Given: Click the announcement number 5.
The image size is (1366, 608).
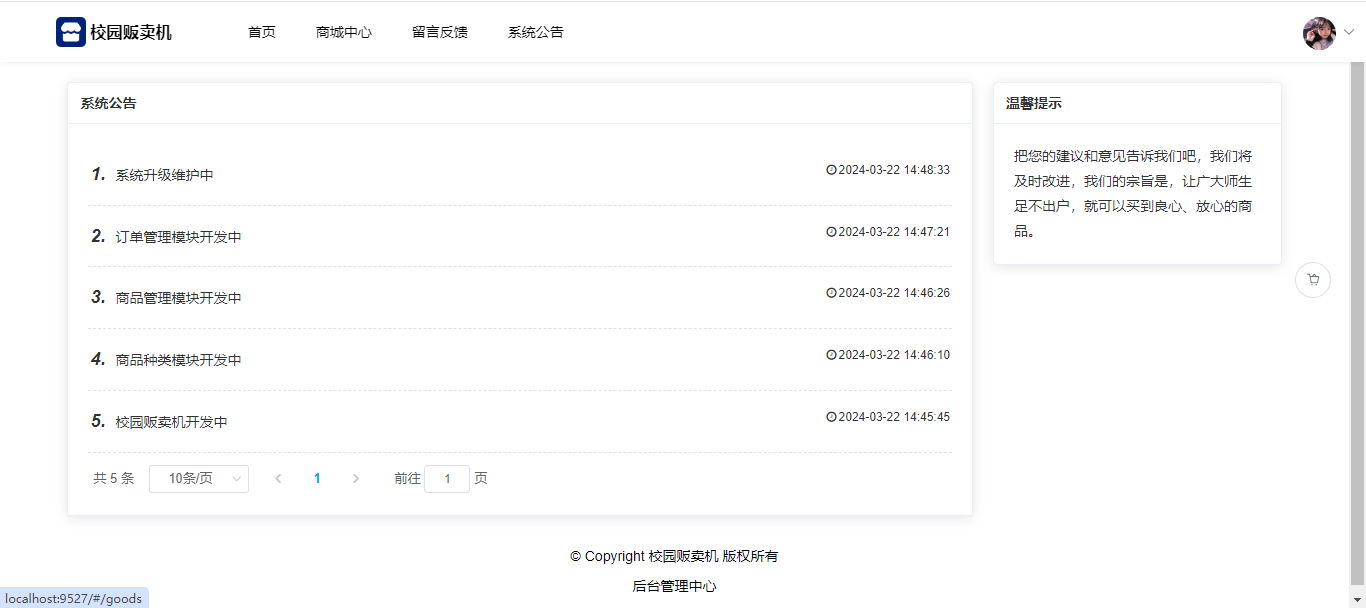Looking at the screenshot, I should [x=98, y=421].
